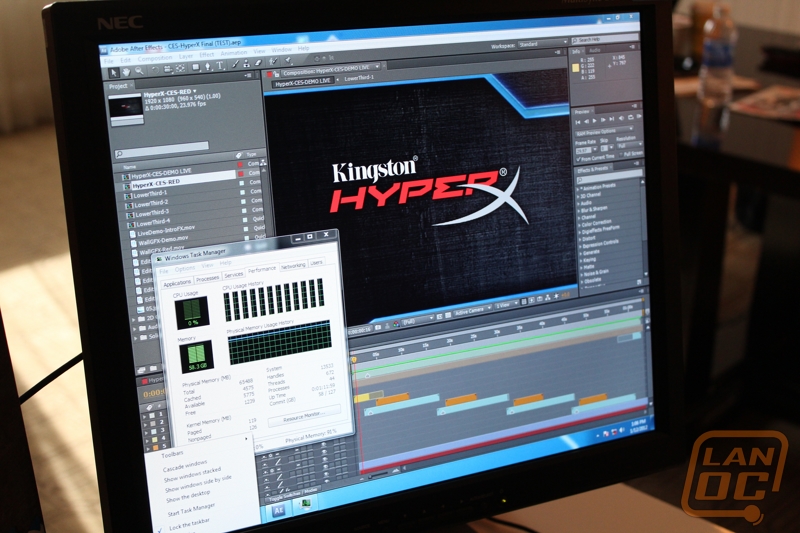Select the Unified Camera tool

tap(168, 69)
